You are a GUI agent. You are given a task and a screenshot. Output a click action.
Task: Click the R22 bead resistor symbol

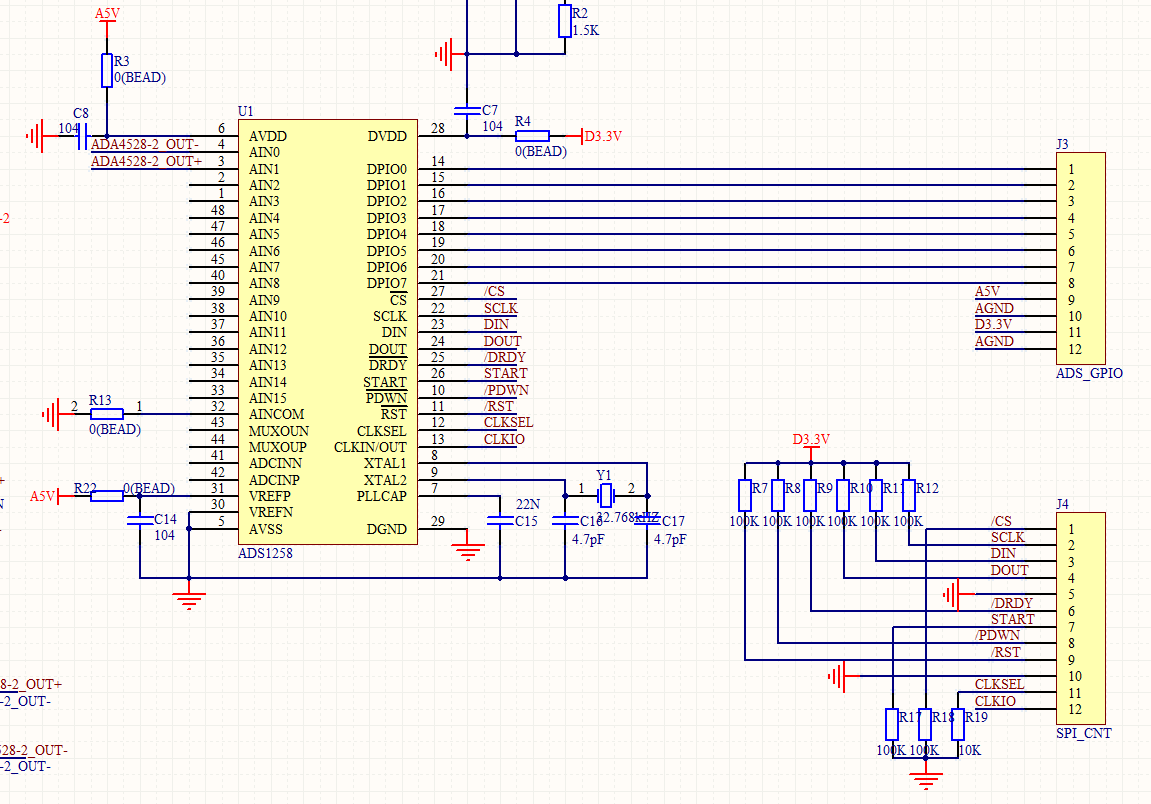tap(107, 496)
